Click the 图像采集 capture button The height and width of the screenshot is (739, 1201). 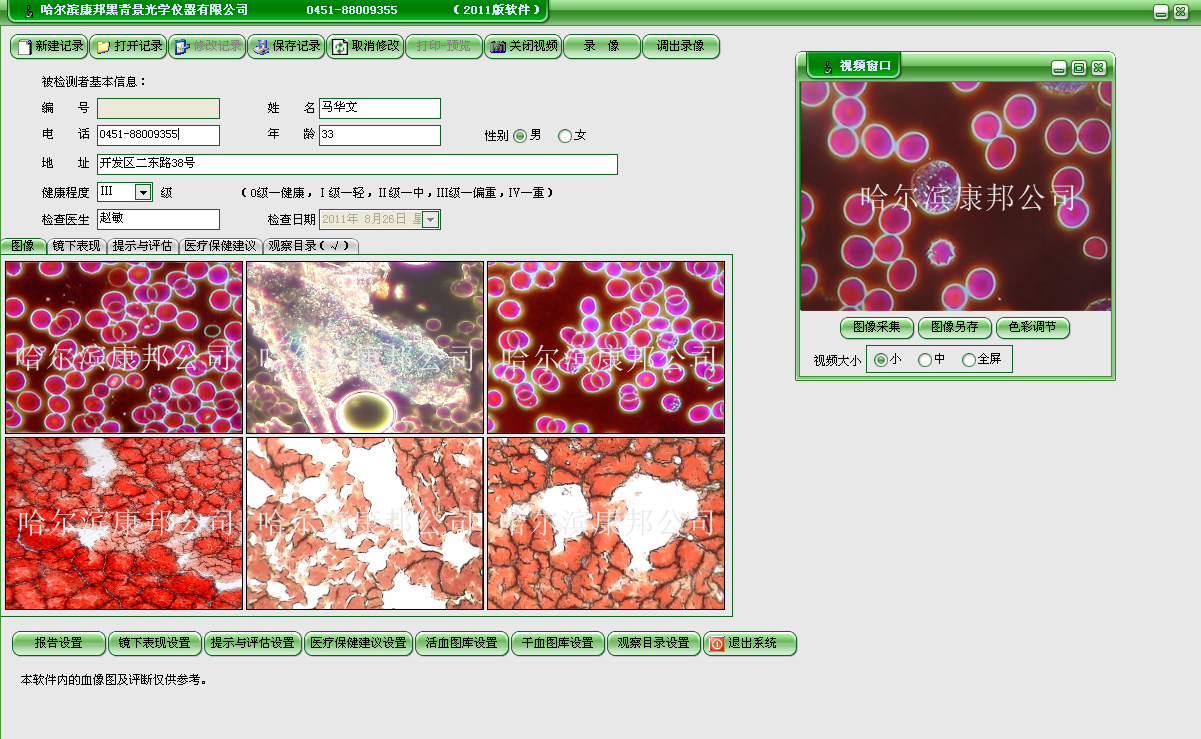876,328
